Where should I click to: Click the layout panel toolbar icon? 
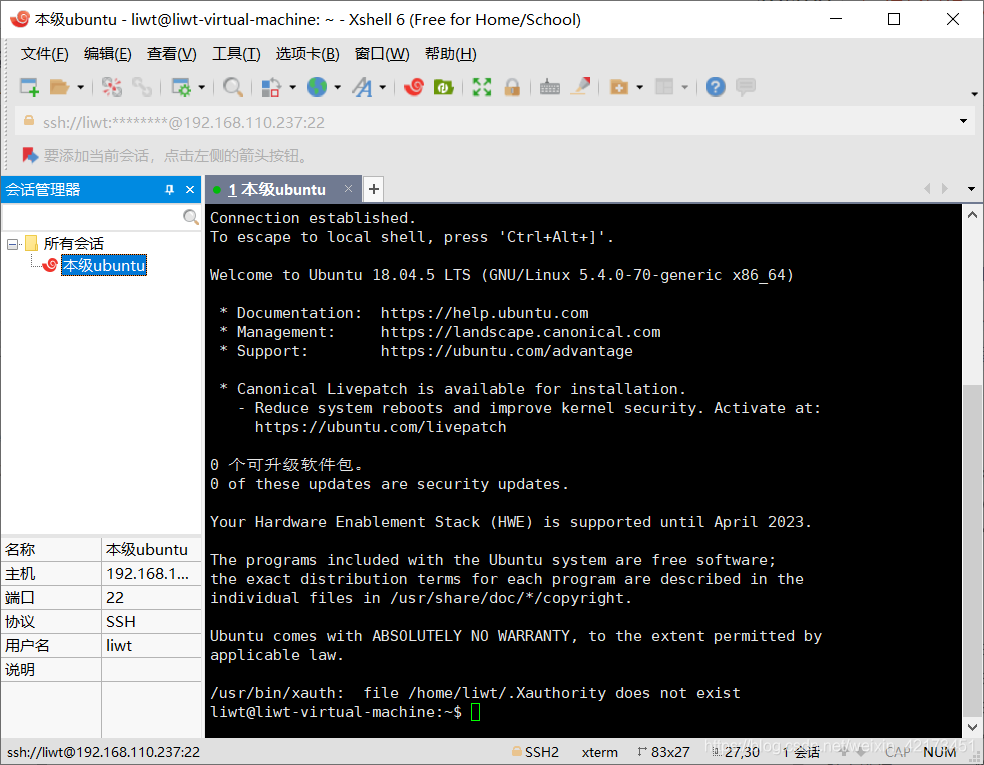[x=664, y=87]
